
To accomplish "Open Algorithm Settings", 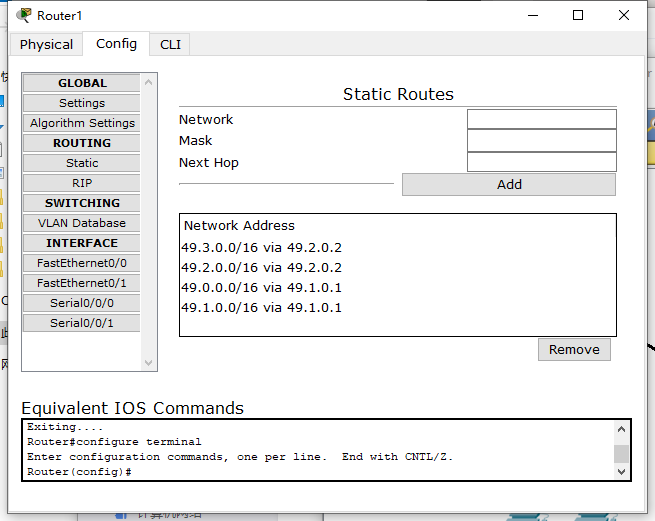I will tap(82, 123).
